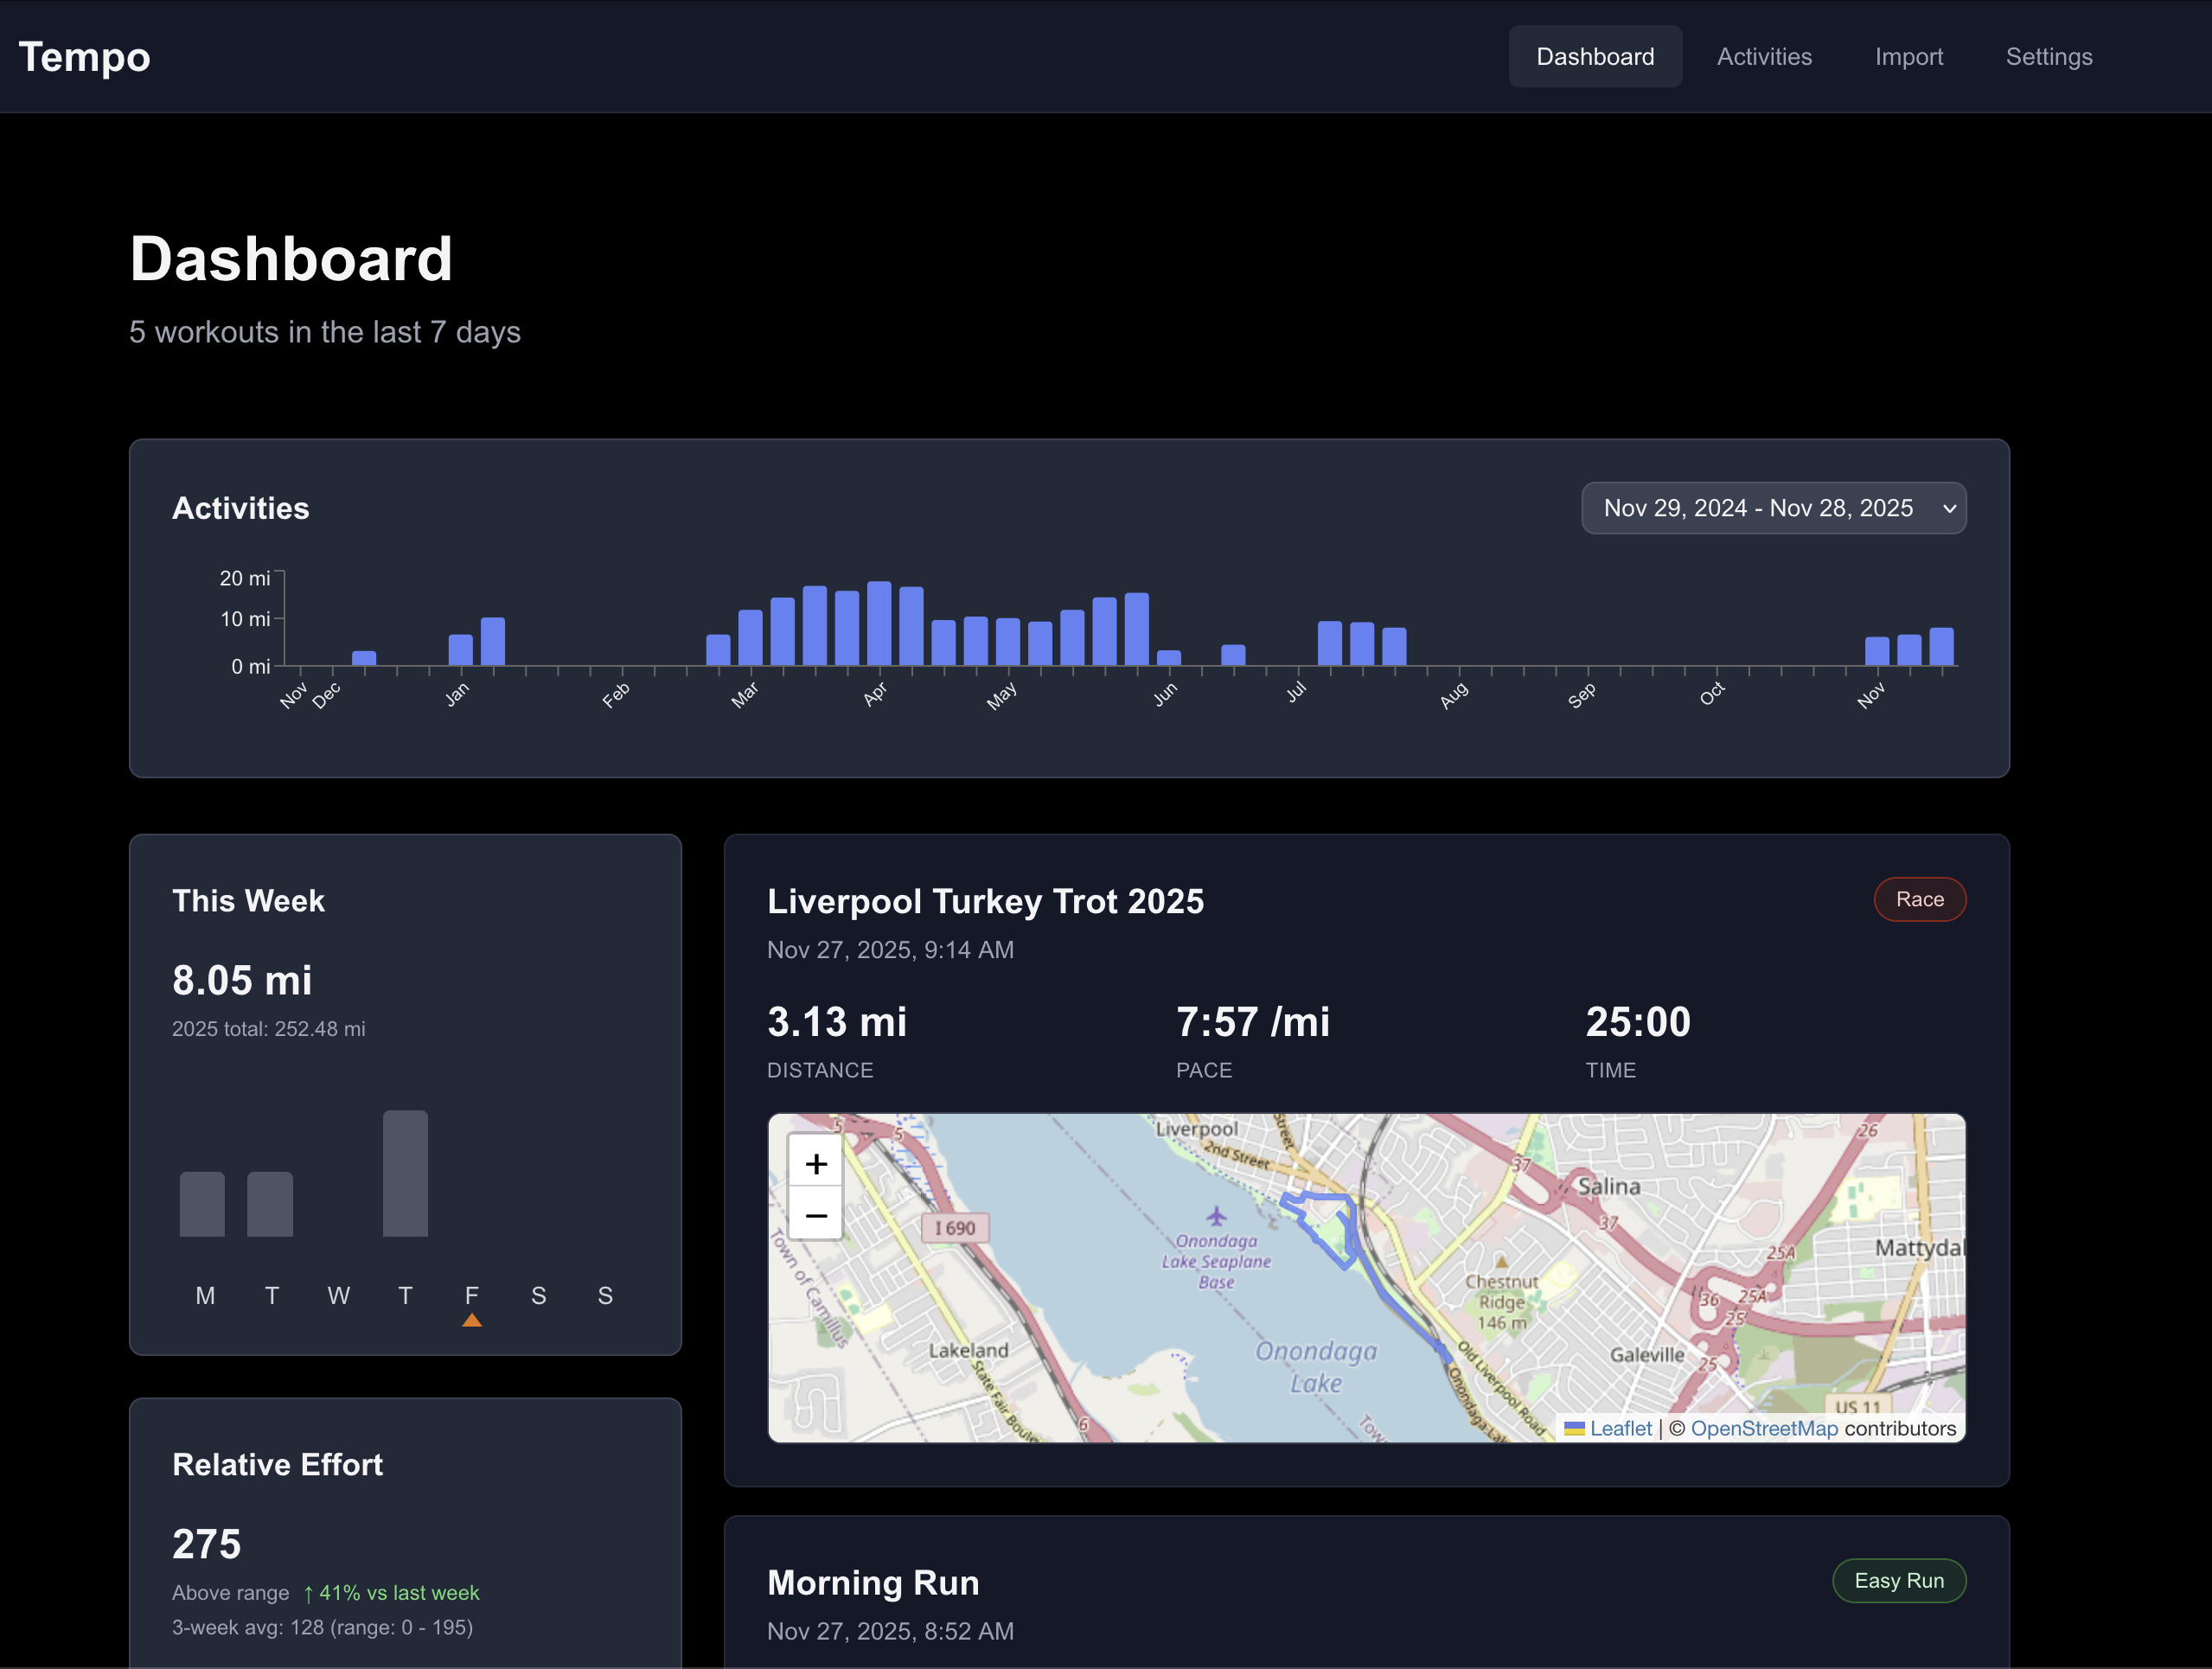2212x1669 pixels.
Task: Click the Chestnut Ridge peak marker
Action: [1501, 1262]
